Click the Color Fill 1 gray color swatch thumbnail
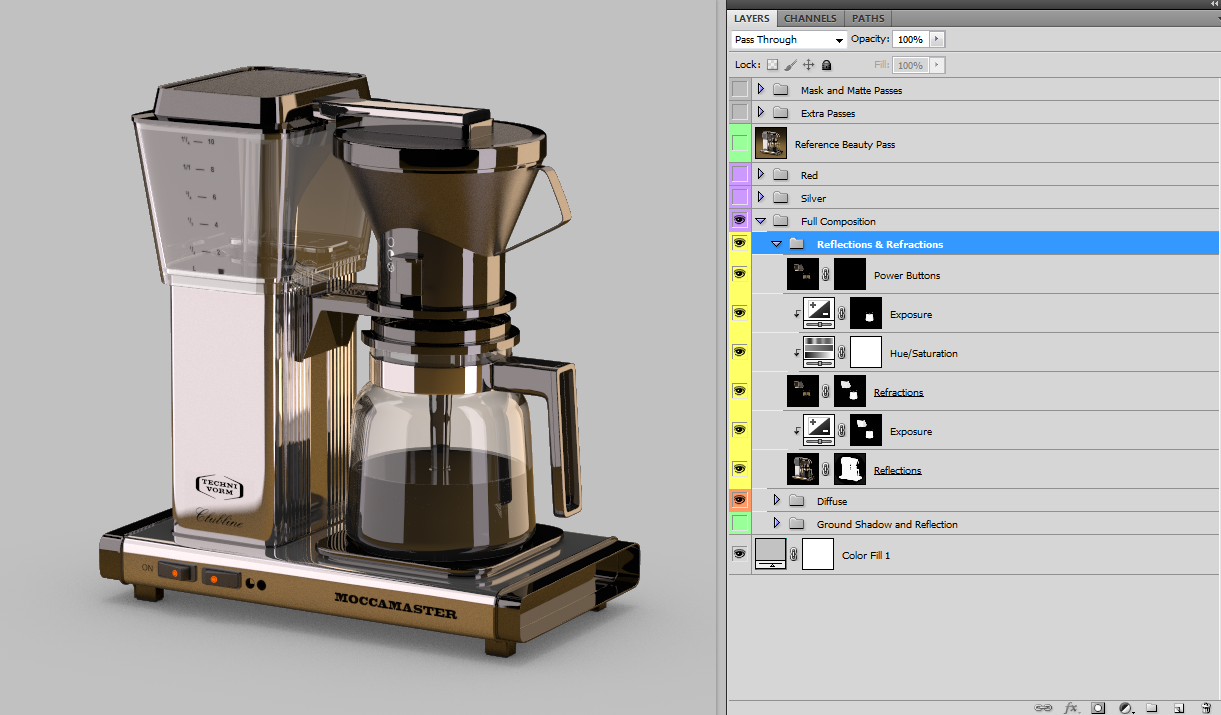The width and height of the screenshot is (1221, 715). tap(770, 554)
